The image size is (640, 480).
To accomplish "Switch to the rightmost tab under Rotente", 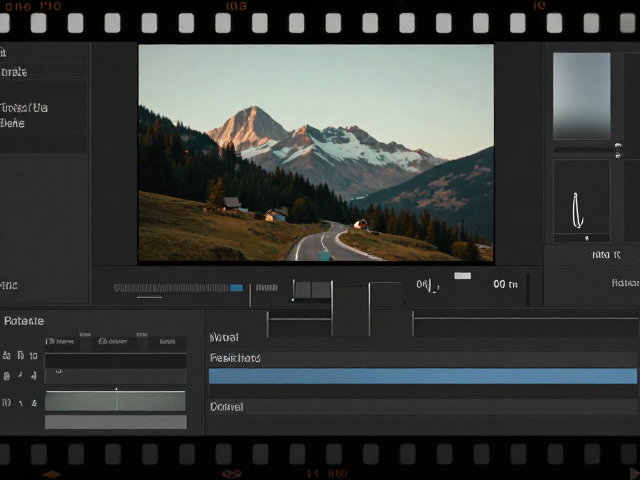I will tap(167, 342).
